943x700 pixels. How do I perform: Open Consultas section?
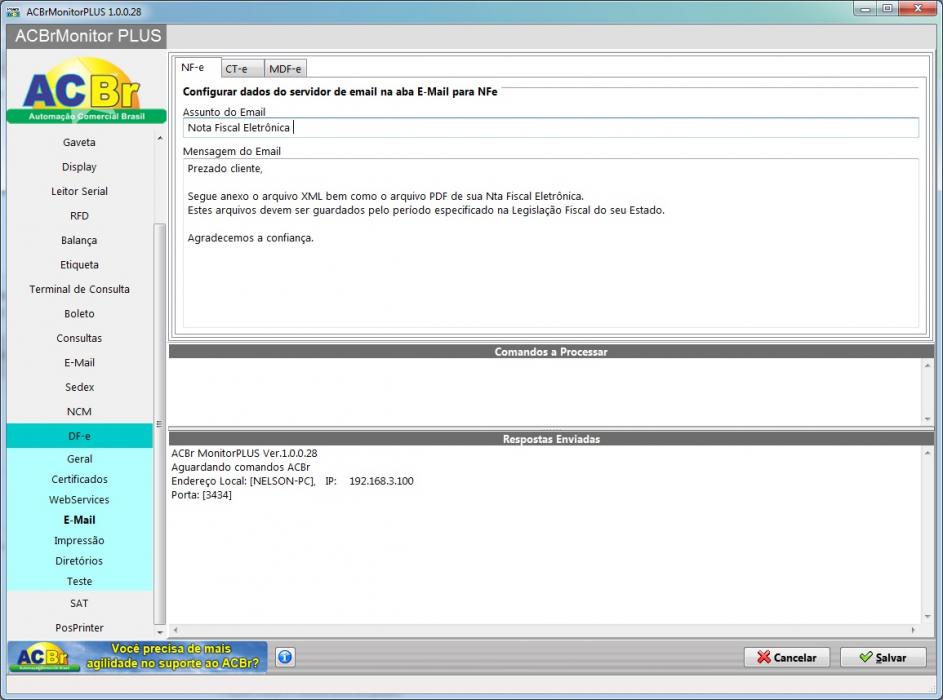pos(79,338)
